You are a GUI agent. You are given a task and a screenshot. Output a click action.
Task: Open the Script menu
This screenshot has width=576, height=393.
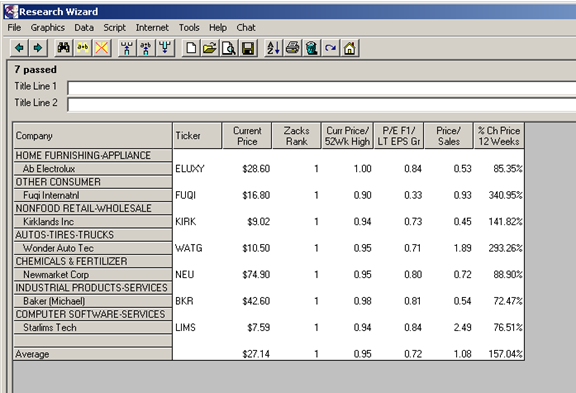coord(114,28)
